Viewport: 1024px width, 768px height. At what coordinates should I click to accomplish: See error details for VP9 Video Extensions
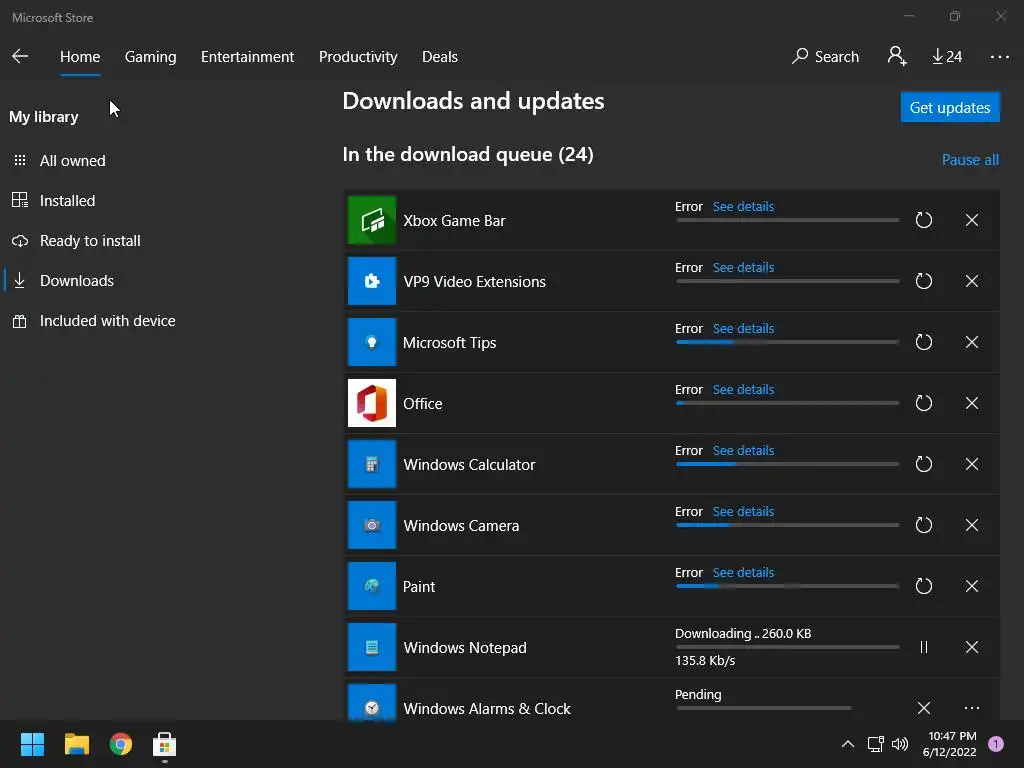[x=743, y=267]
